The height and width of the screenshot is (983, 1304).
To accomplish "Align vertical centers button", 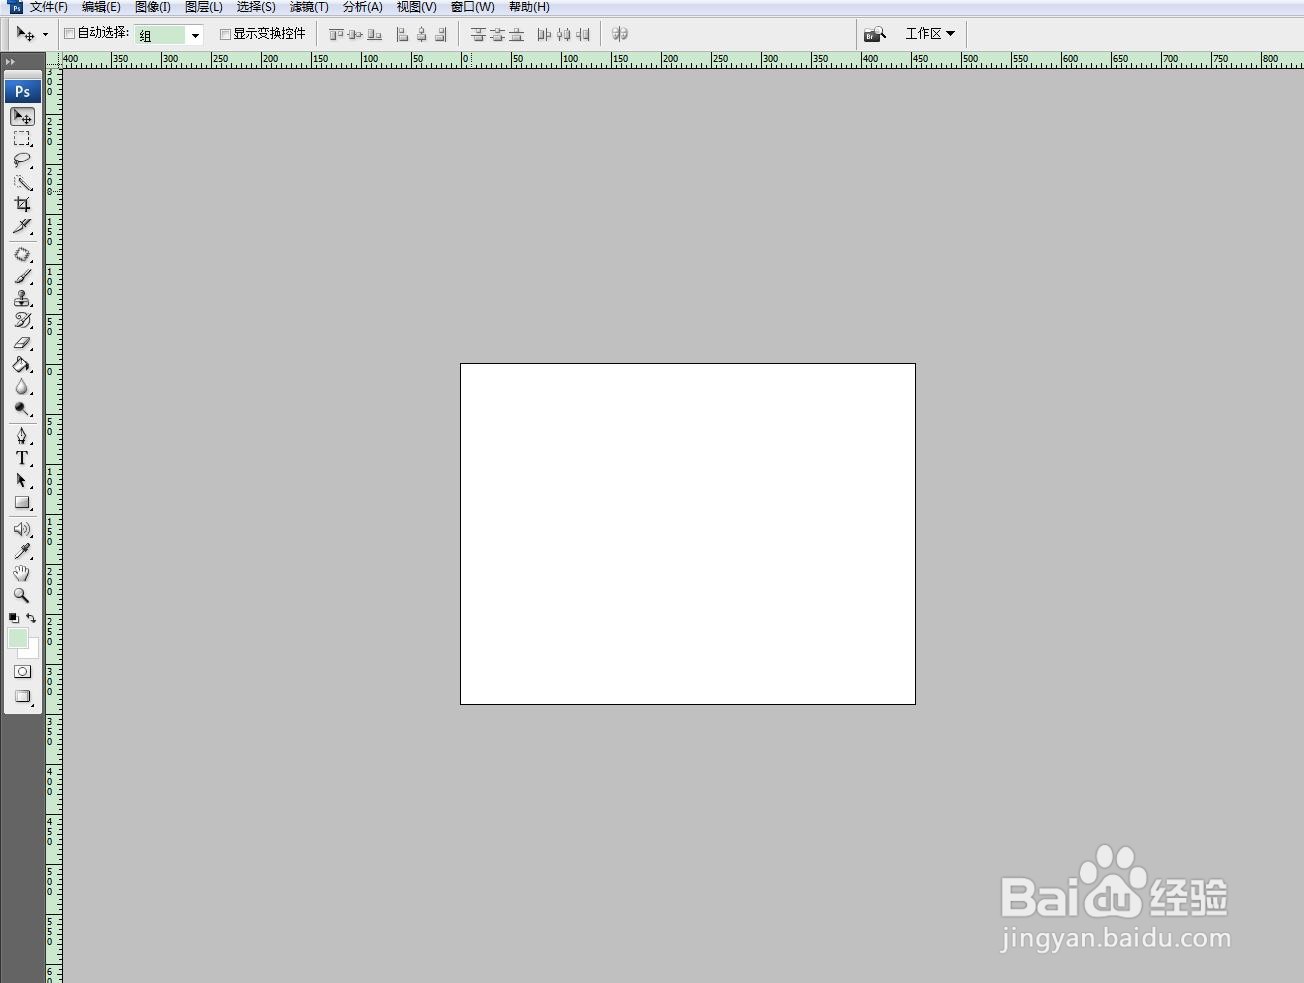I will point(355,34).
